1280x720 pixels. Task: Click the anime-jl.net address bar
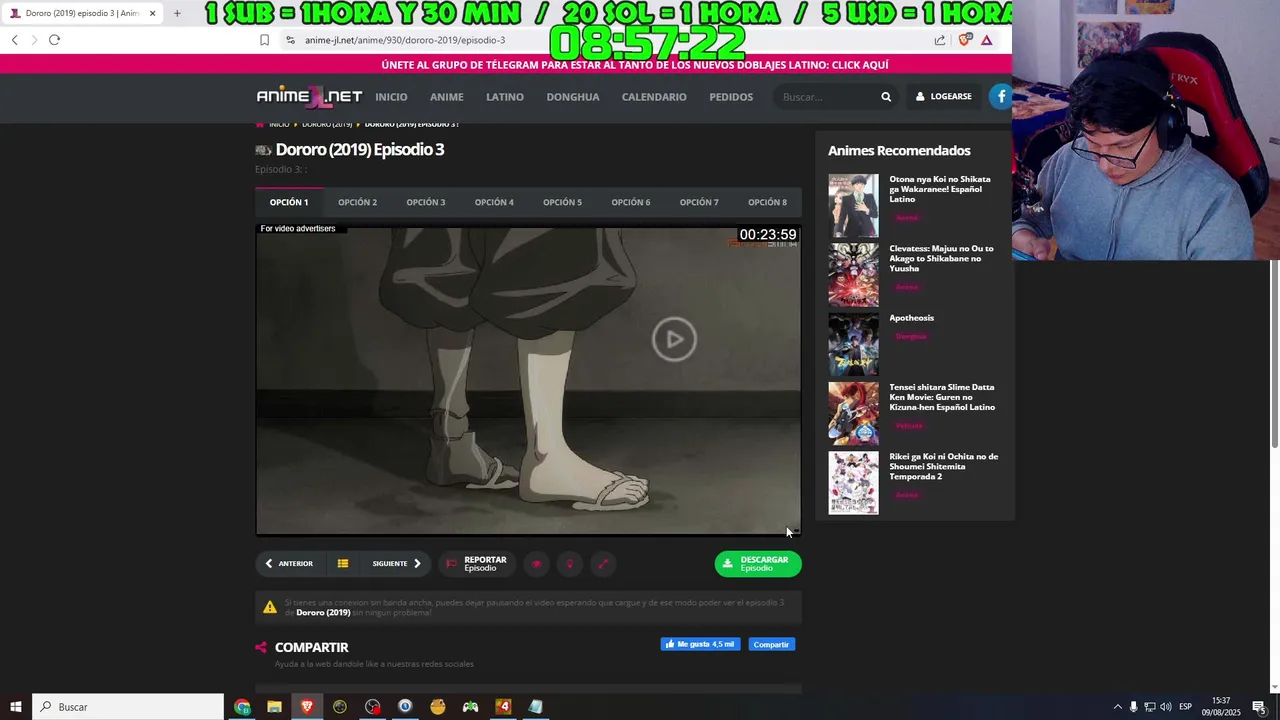pos(405,40)
